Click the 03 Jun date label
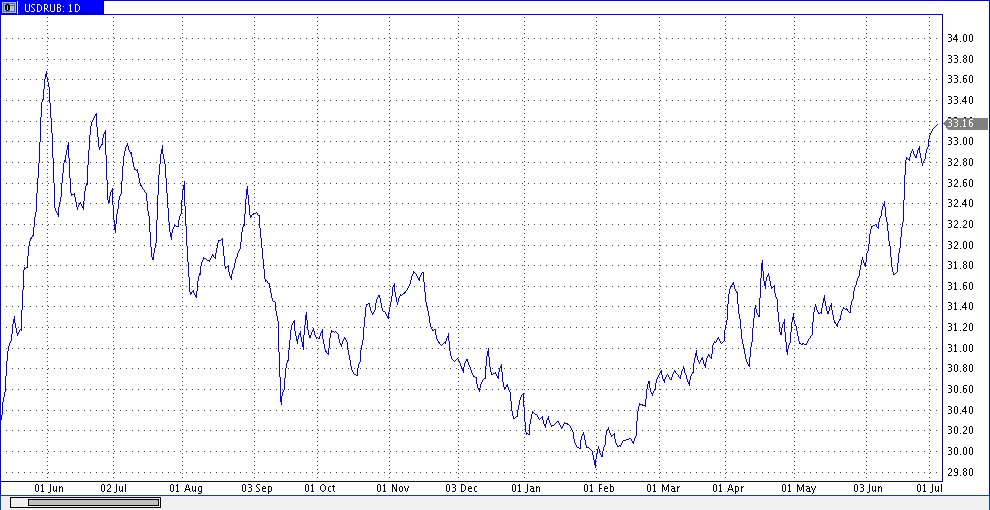990x510 pixels. [868, 489]
